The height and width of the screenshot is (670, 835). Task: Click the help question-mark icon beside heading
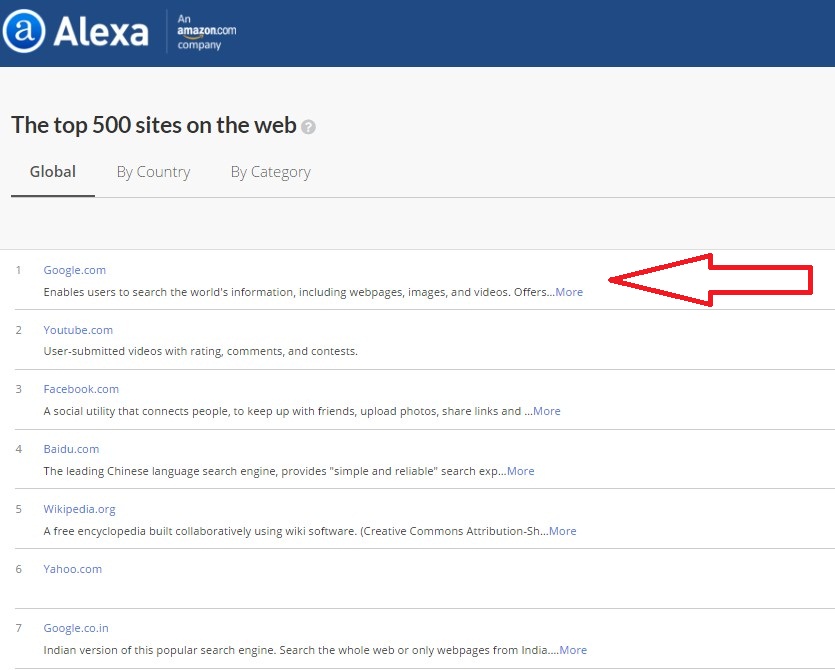tap(308, 127)
